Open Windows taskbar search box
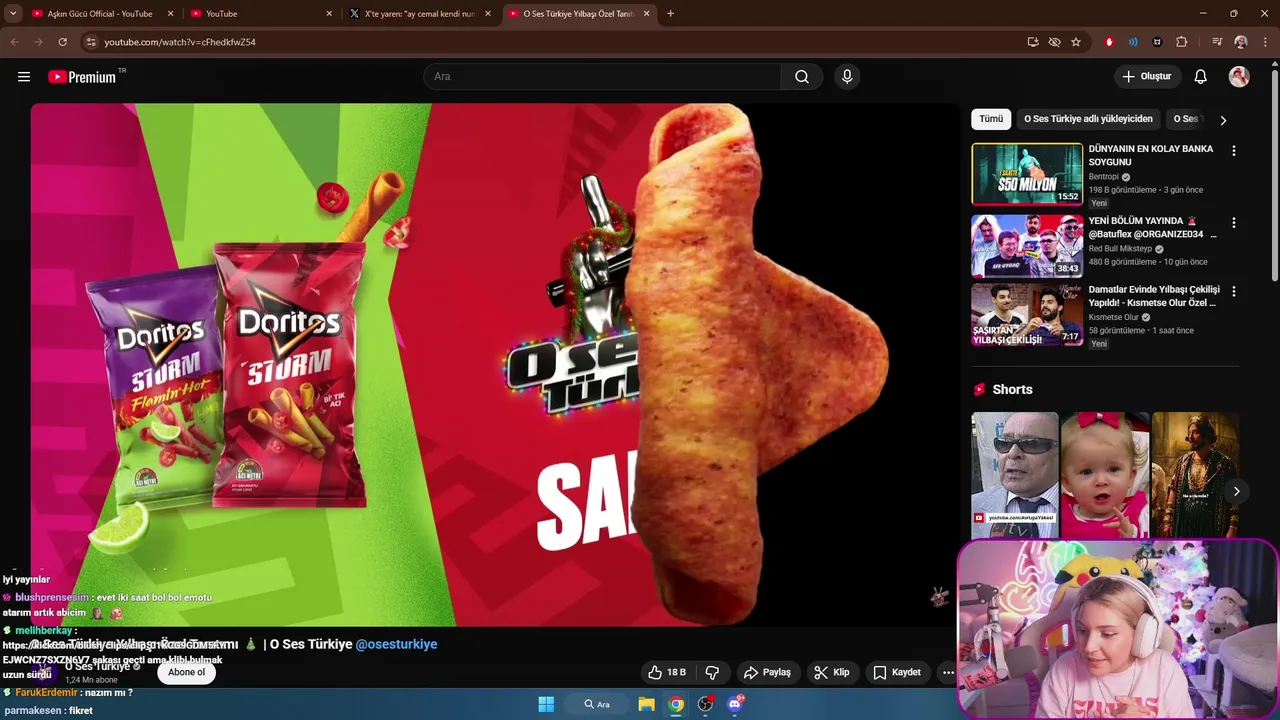 click(x=598, y=704)
